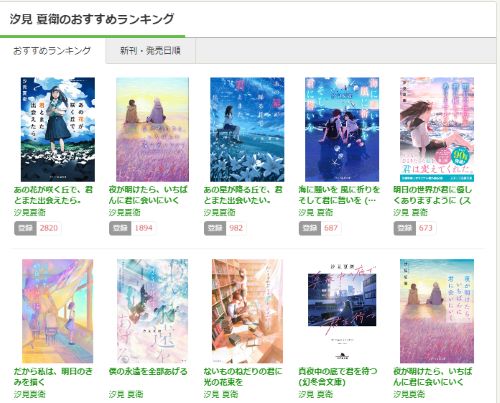Switch to the 新刊・発売日順 tab

[150, 51]
